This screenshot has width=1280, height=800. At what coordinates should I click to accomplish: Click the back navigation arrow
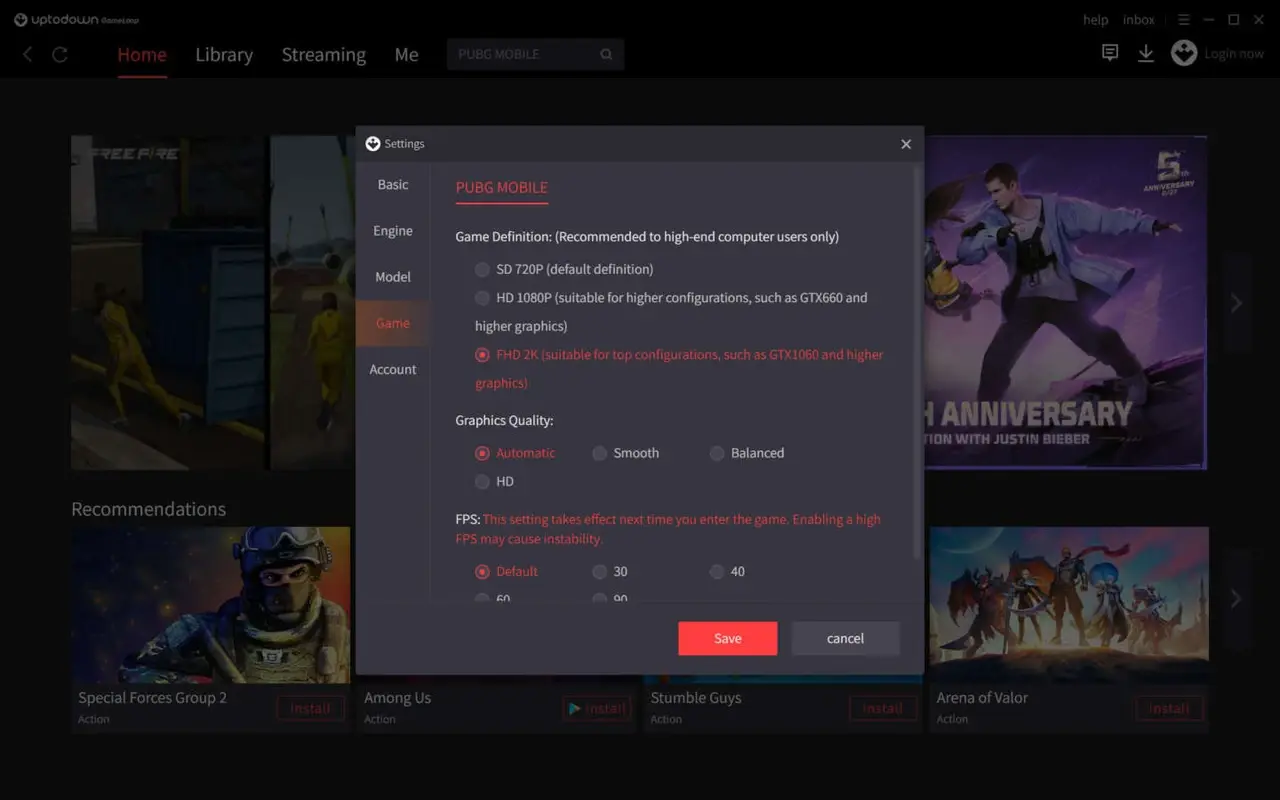tap(27, 54)
